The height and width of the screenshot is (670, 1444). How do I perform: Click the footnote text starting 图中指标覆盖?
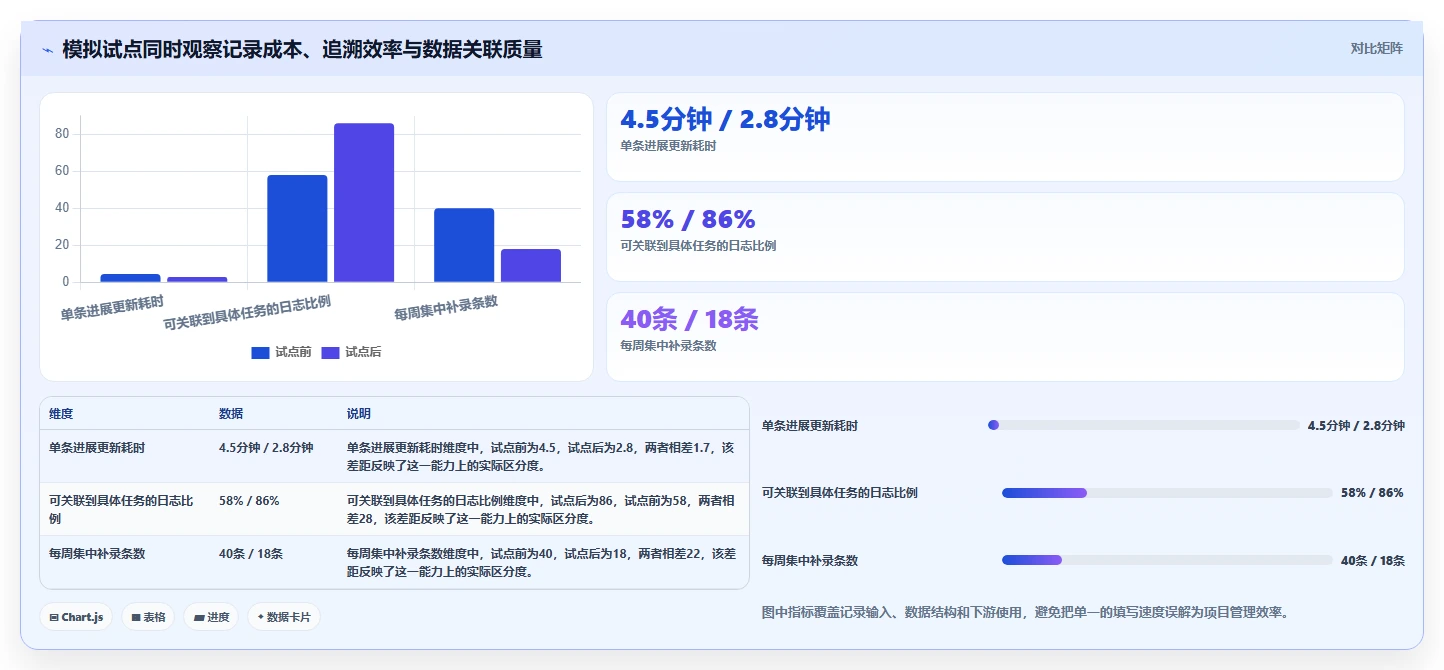(1025, 612)
